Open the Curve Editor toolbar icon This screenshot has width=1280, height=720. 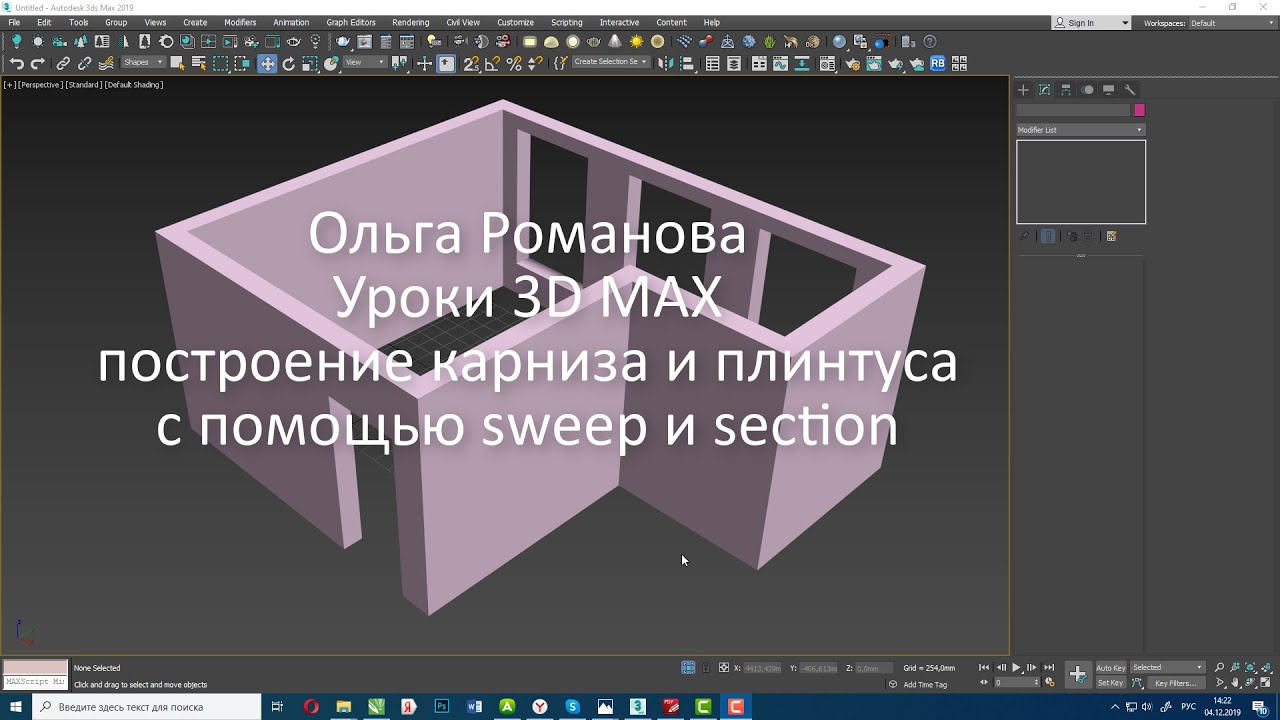pos(780,63)
